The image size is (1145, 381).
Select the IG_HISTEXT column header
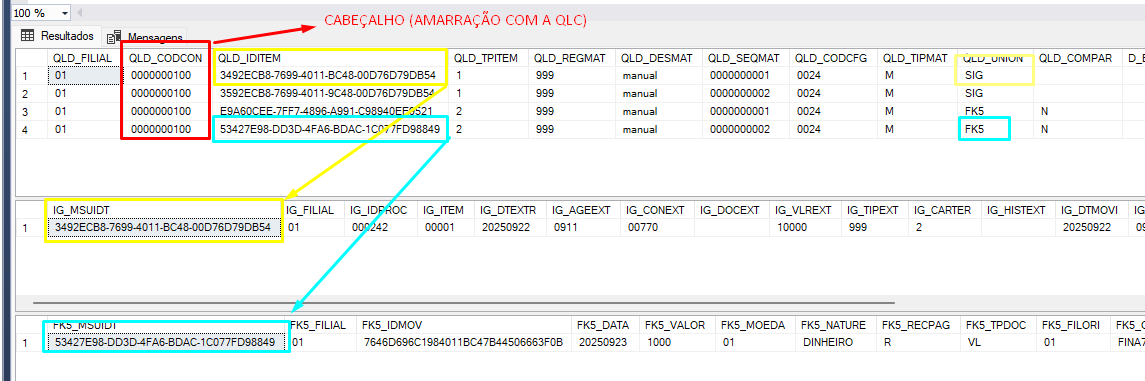1019,209
